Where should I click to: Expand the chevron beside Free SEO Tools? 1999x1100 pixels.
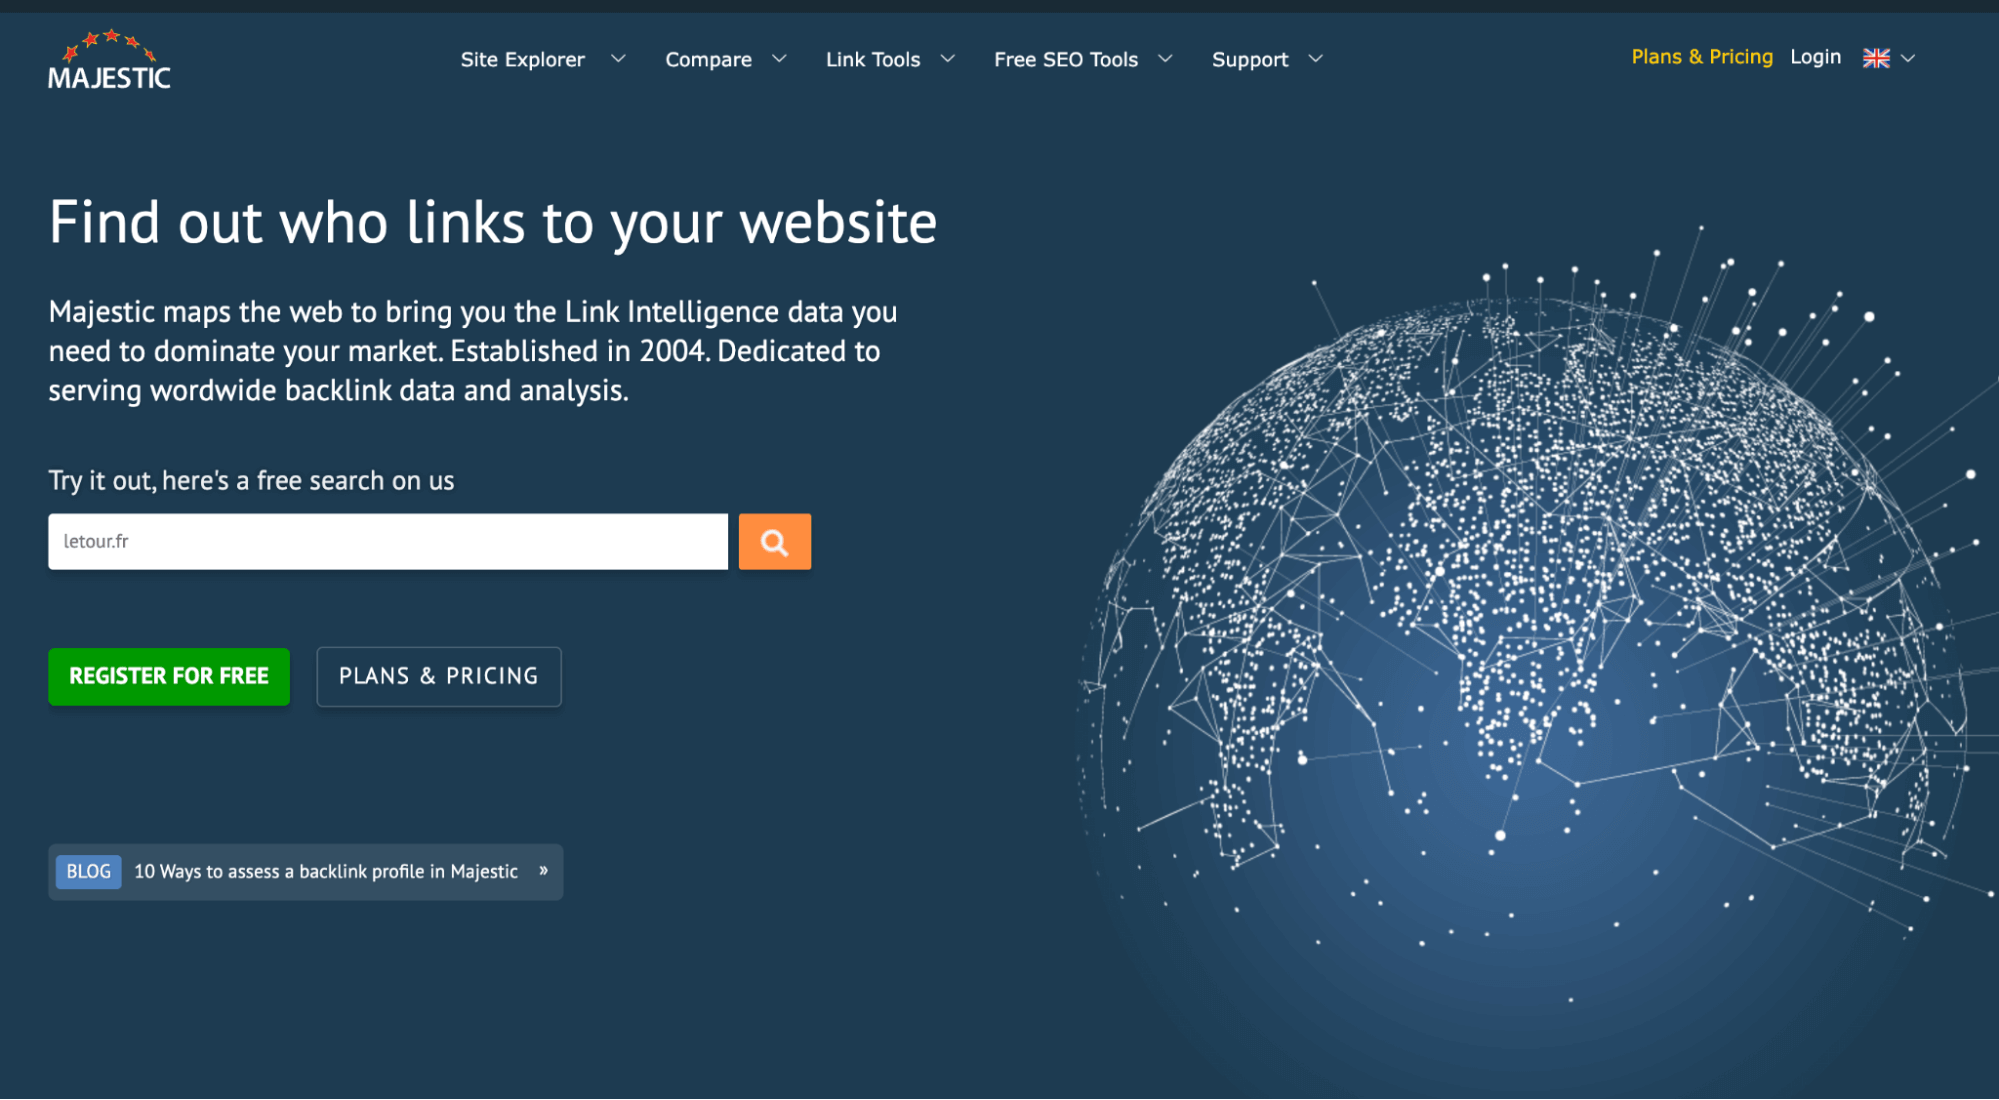[1165, 59]
